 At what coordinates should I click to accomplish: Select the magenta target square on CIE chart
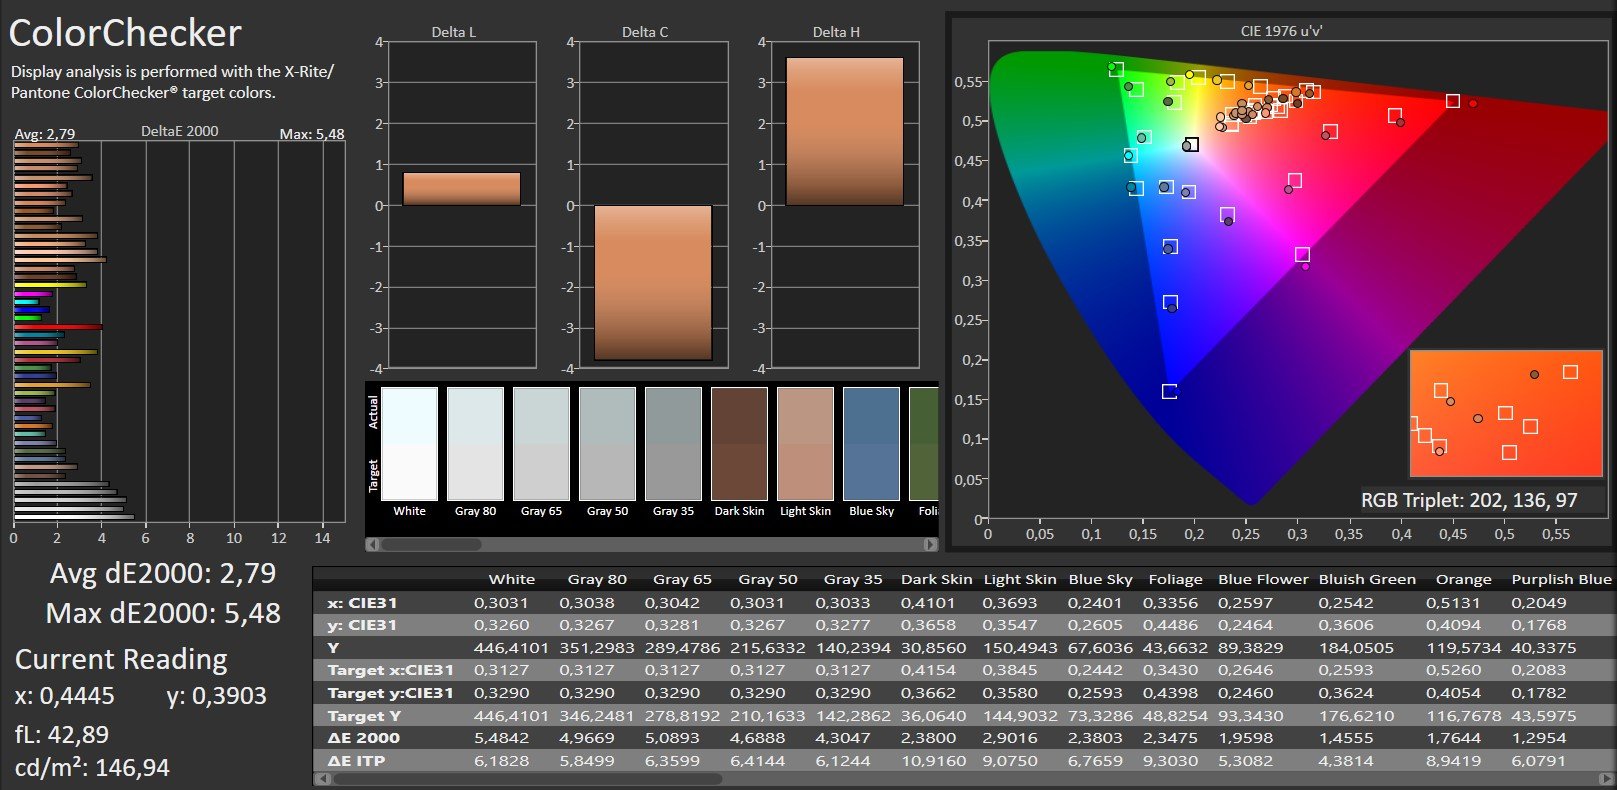pos(1302,255)
